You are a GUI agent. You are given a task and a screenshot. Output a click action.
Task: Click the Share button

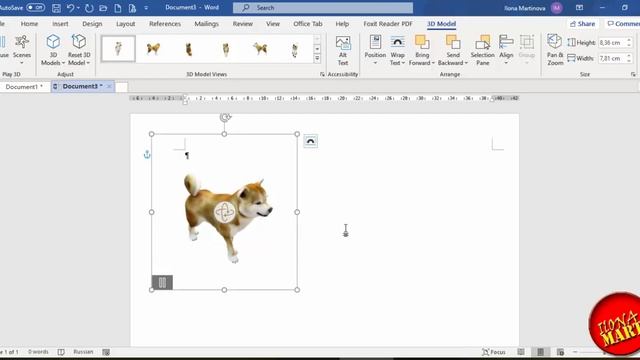click(582, 24)
